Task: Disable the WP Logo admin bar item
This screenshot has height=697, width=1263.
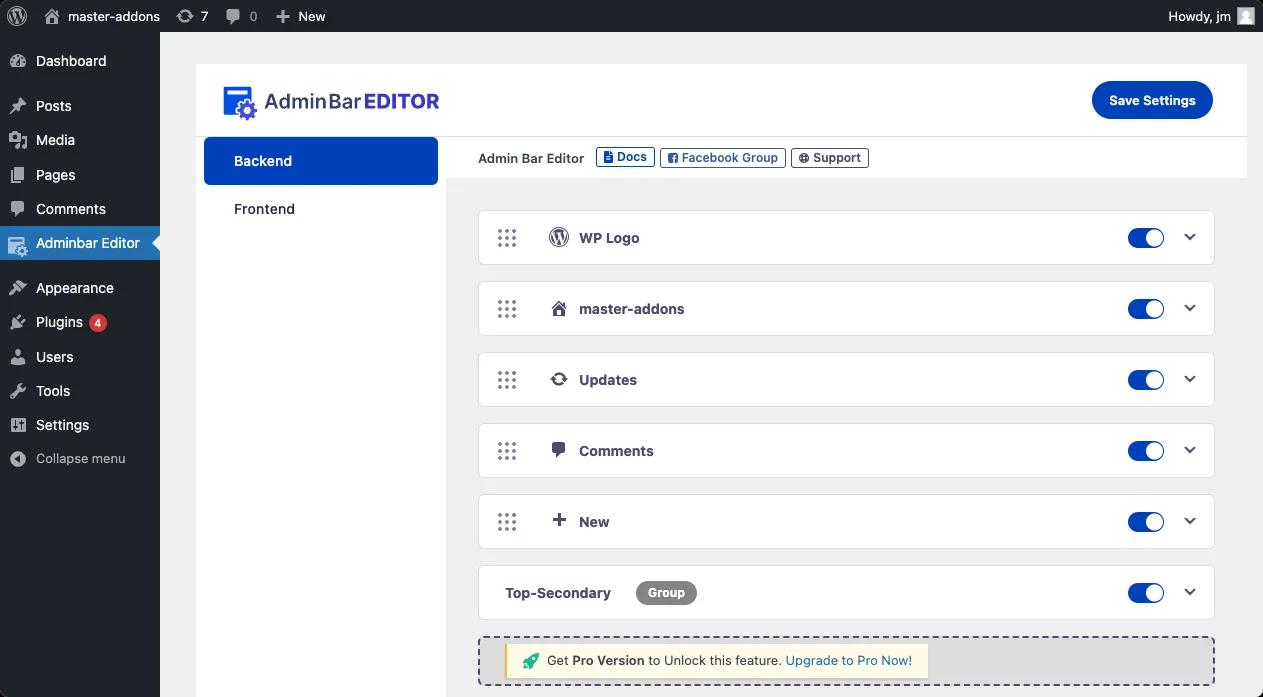Action: pyautogui.click(x=1146, y=237)
